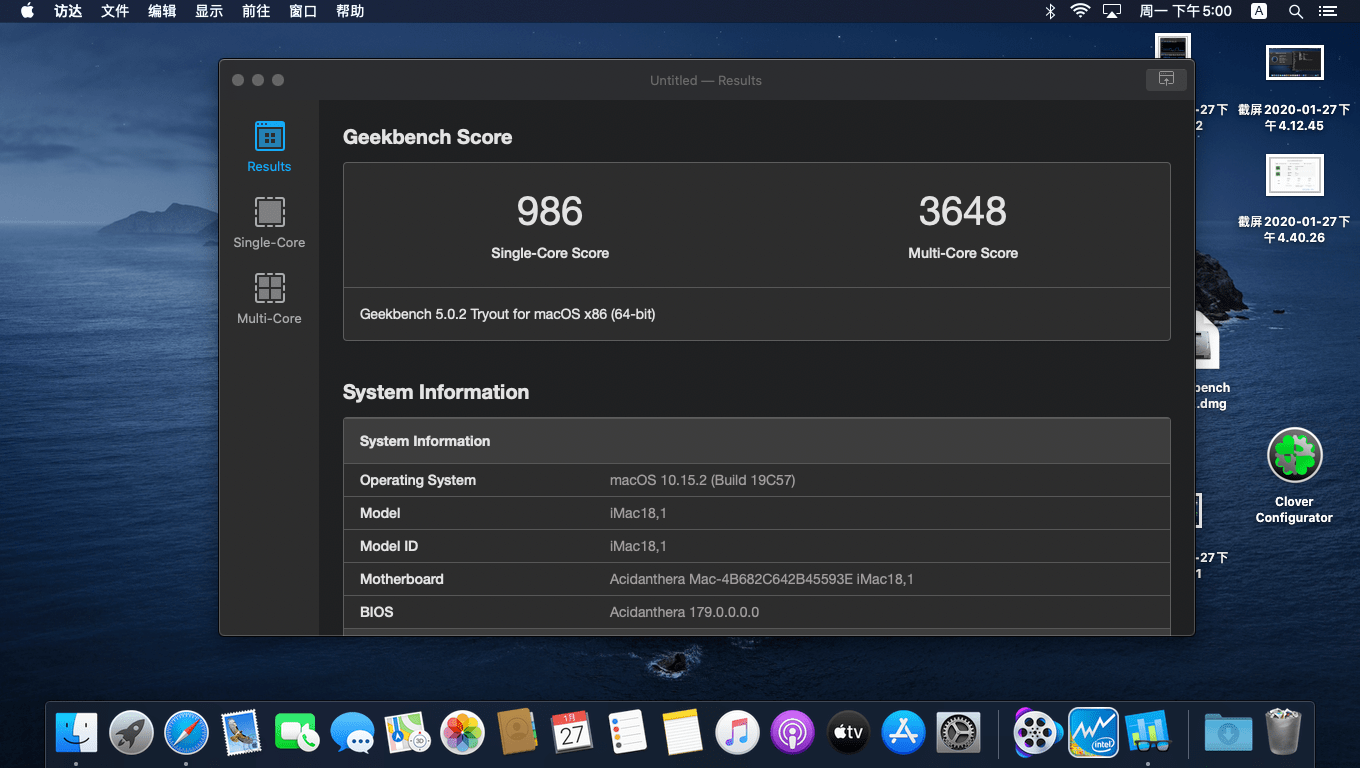The height and width of the screenshot is (768, 1360).
Task: Open the 窗口 menu
Action: click(303, 11)
